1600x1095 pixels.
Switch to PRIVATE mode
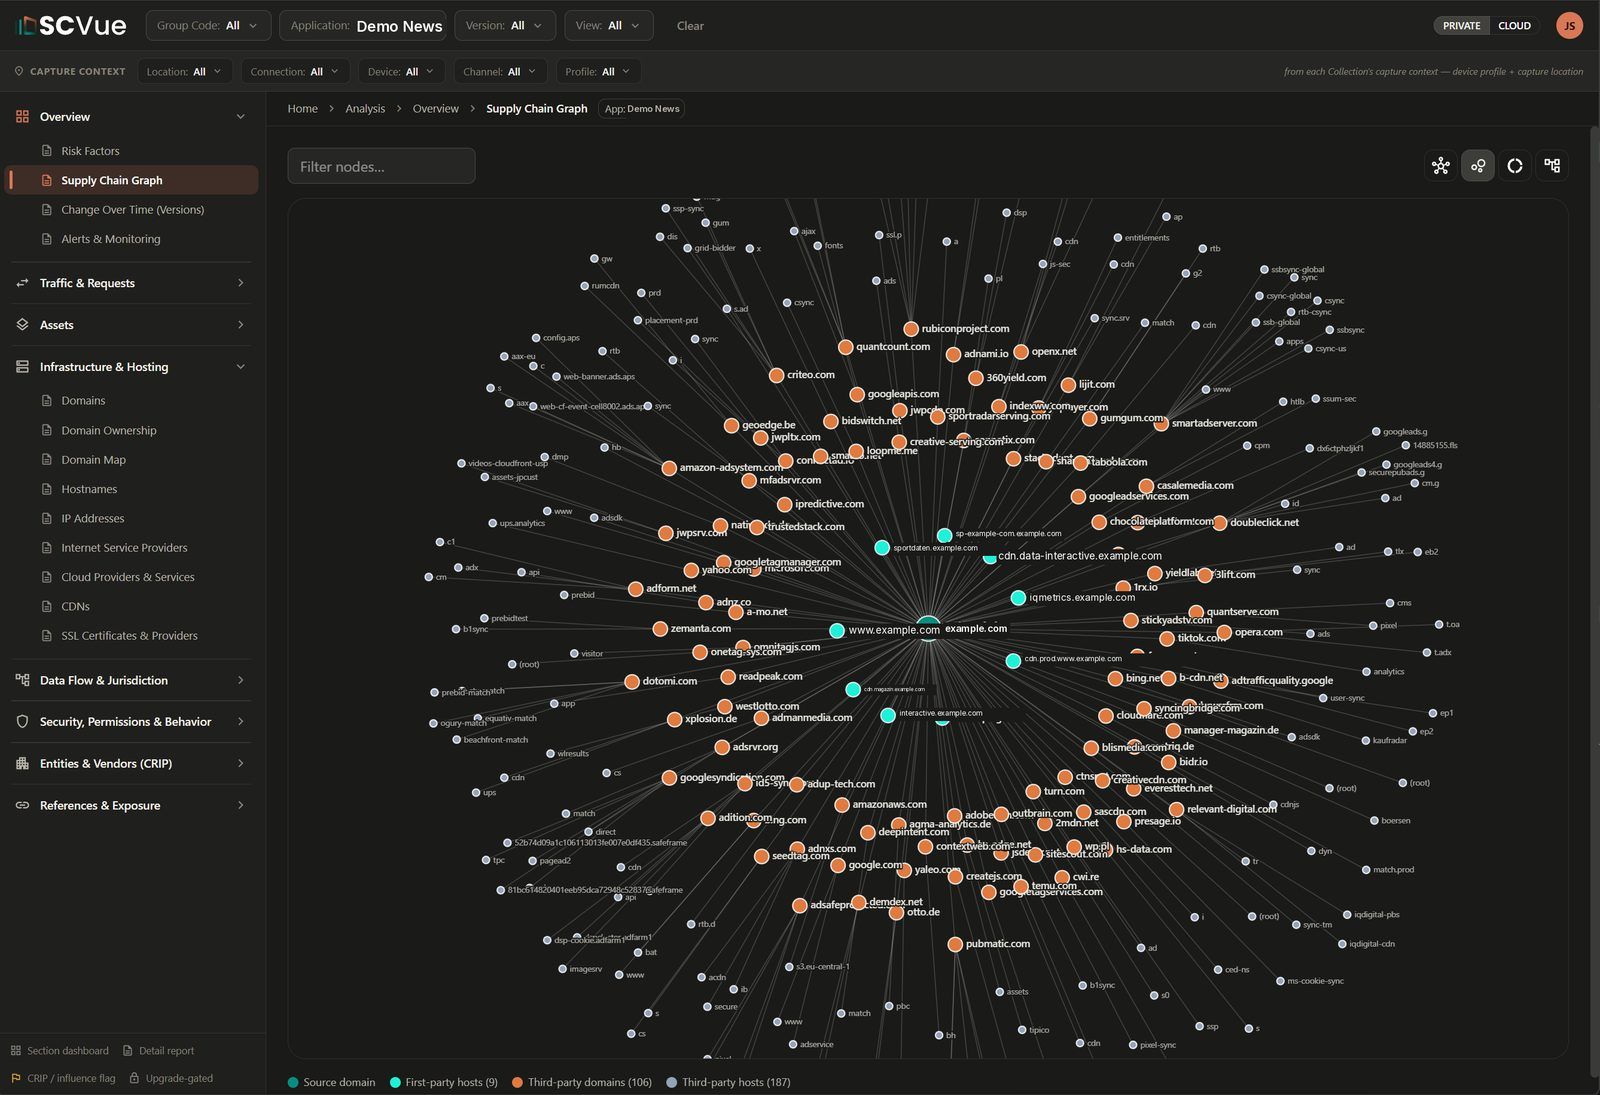click(1461, 26)
